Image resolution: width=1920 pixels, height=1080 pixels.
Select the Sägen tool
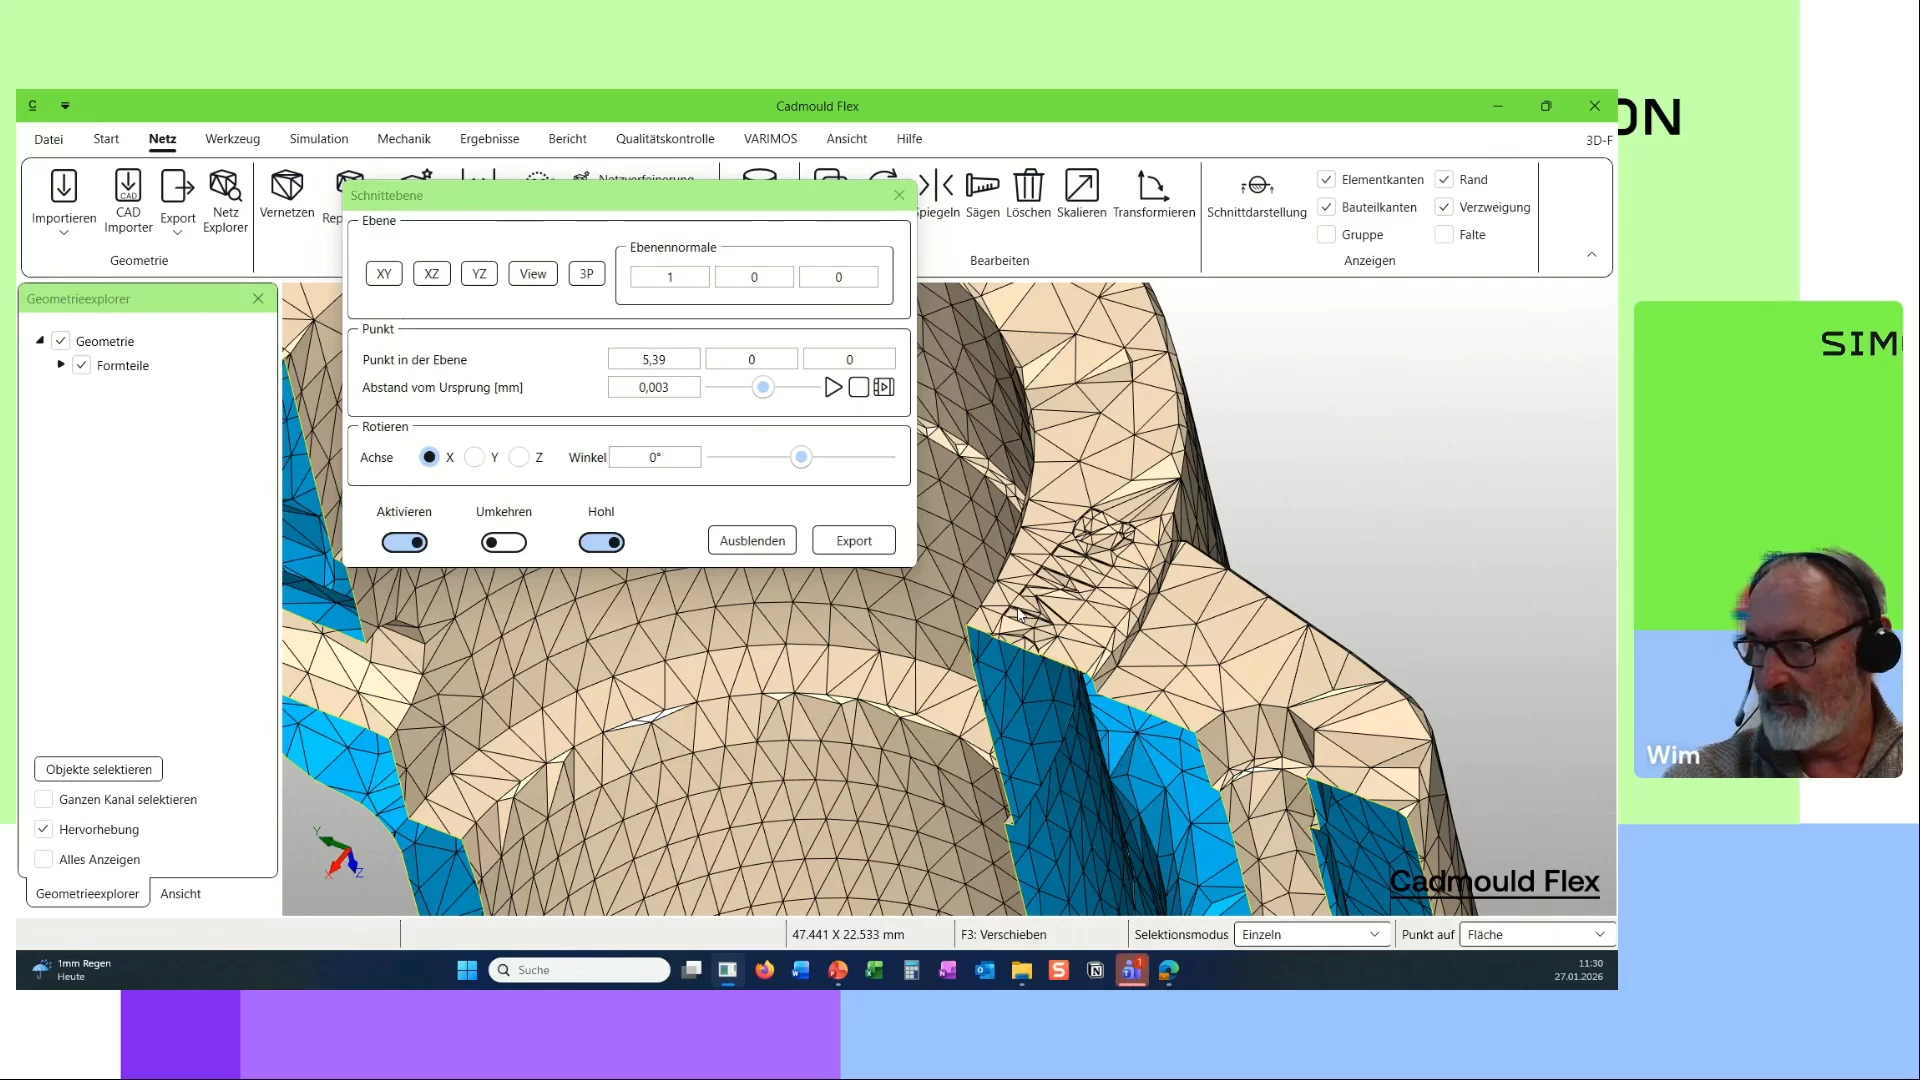[982, 187]
